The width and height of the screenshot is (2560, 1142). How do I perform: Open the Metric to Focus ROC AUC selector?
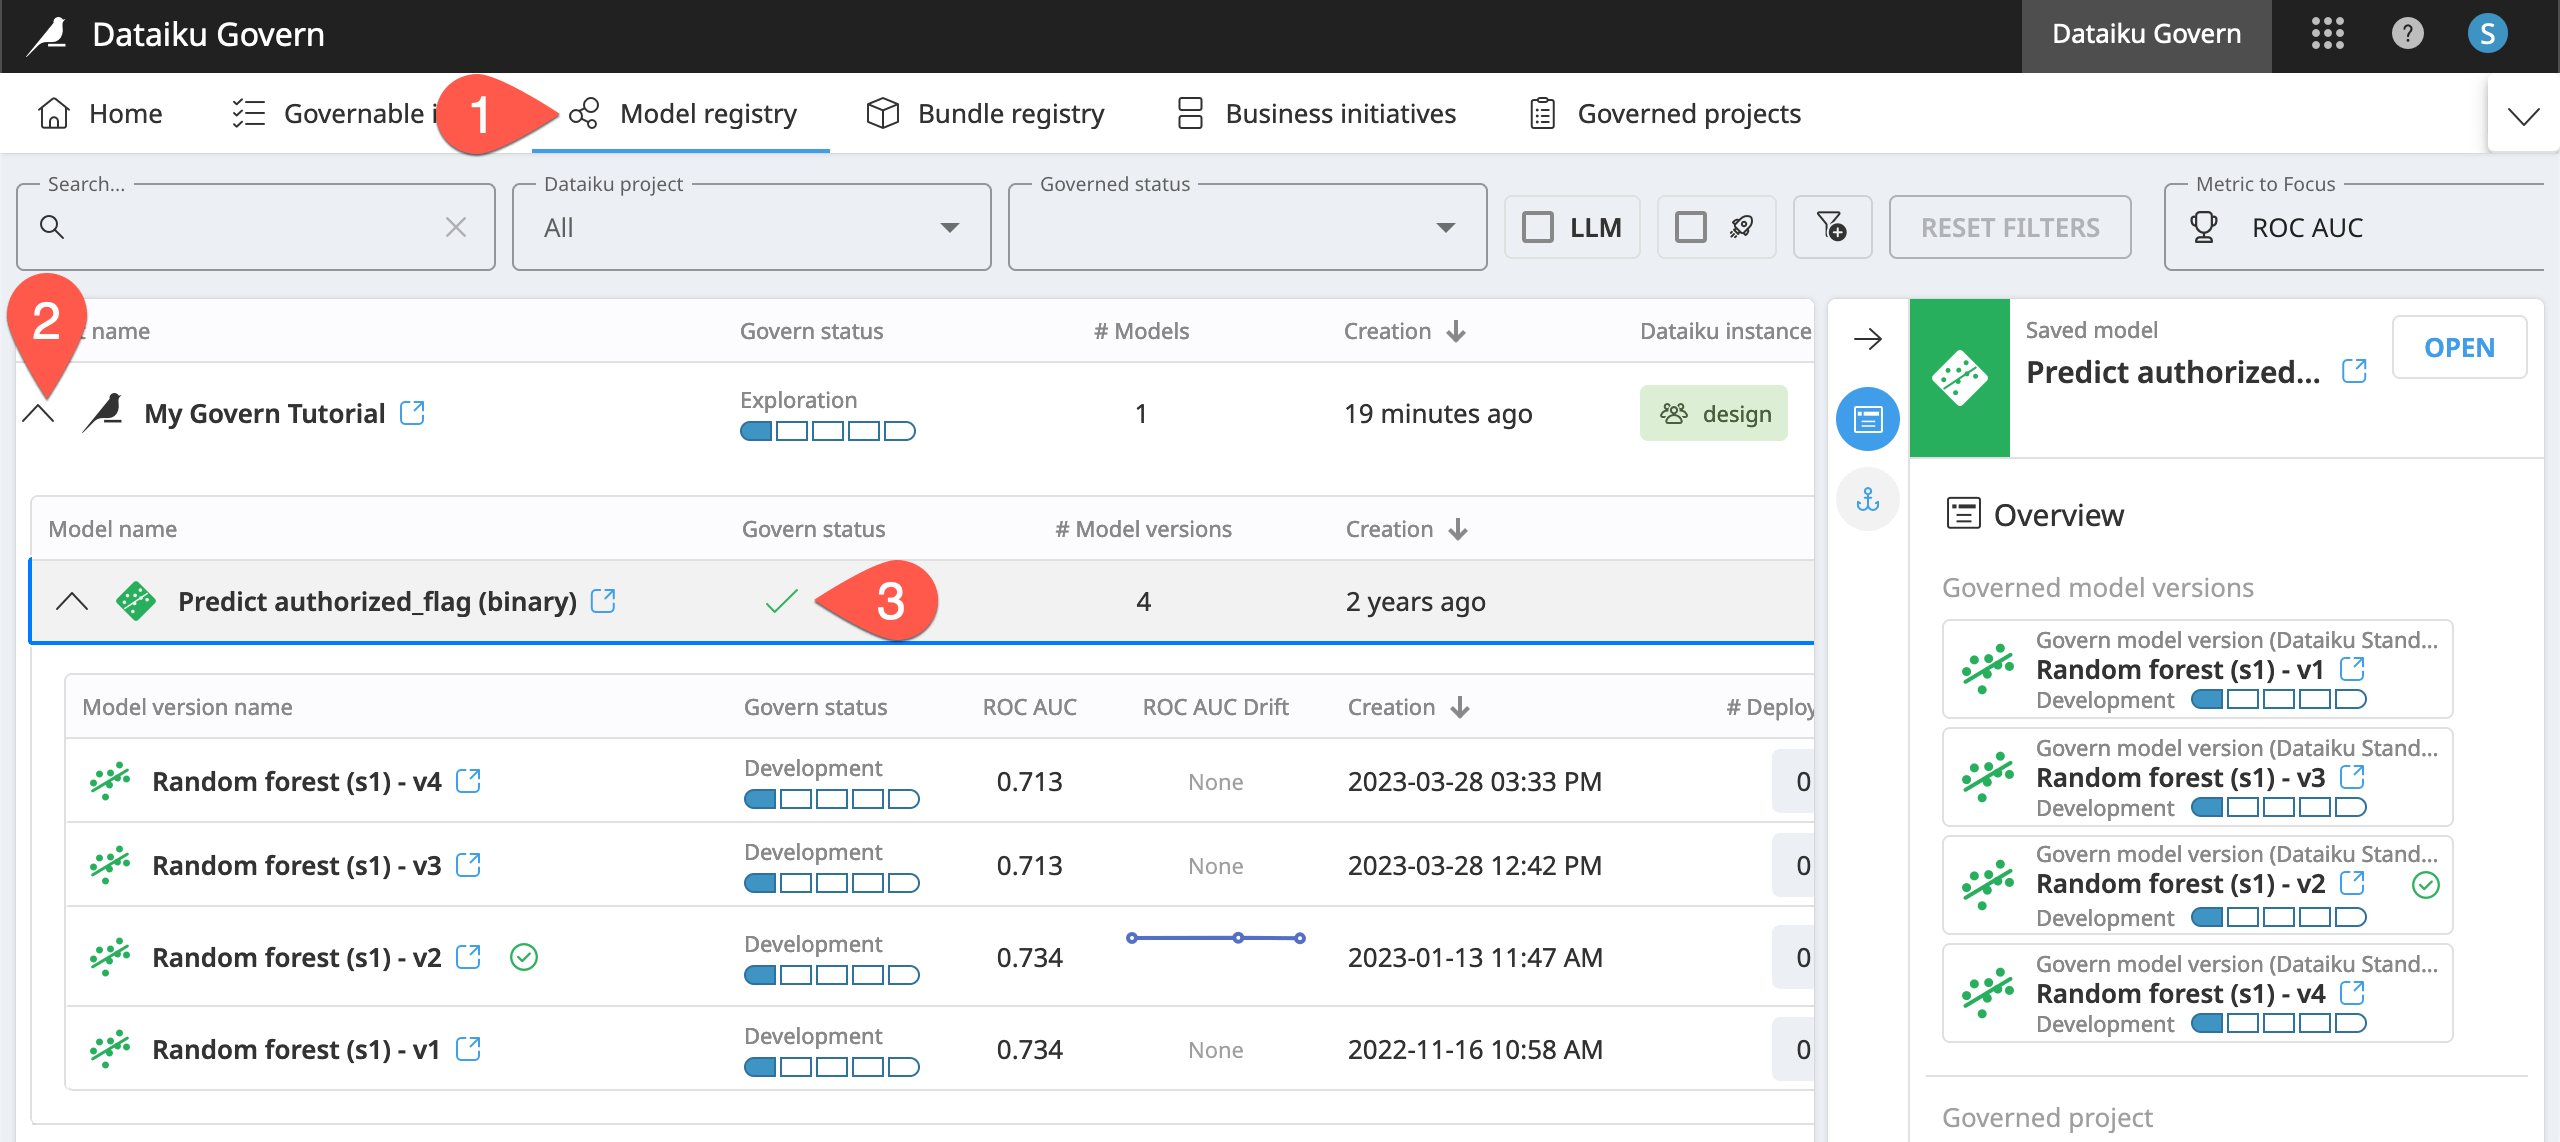[2353, 227]
